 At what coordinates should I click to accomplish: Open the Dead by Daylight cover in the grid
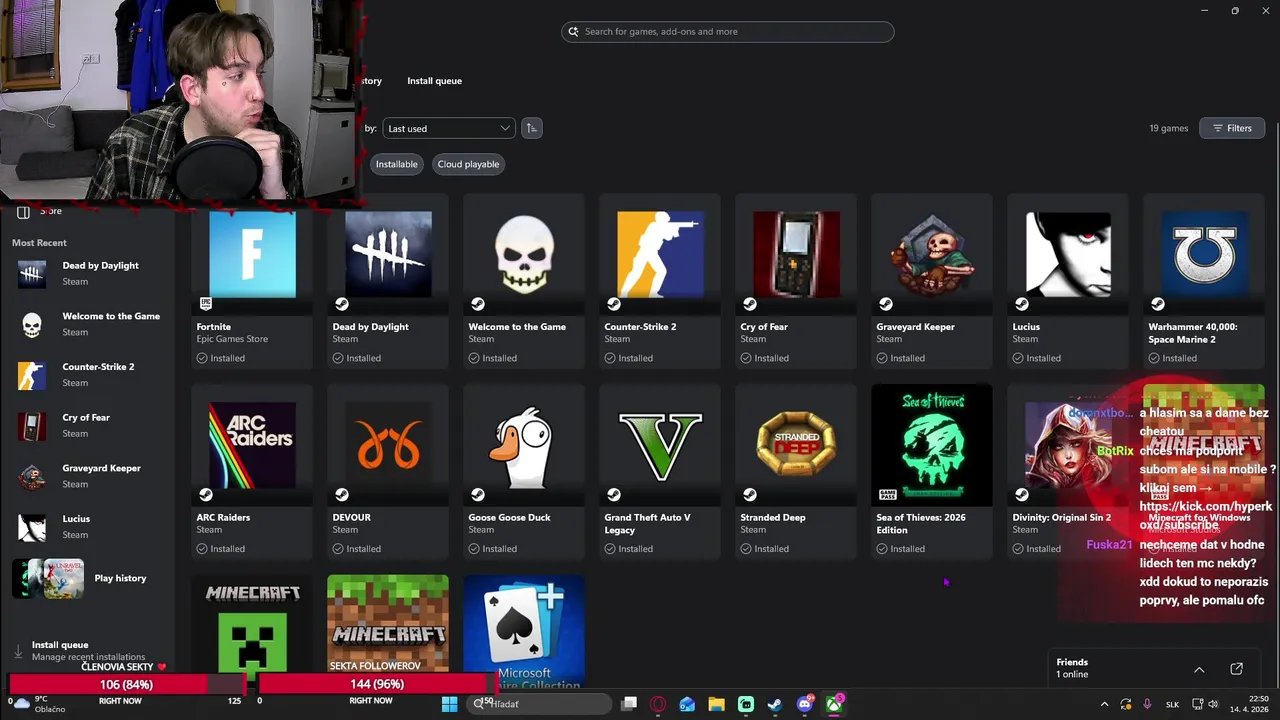click(388, 255)
